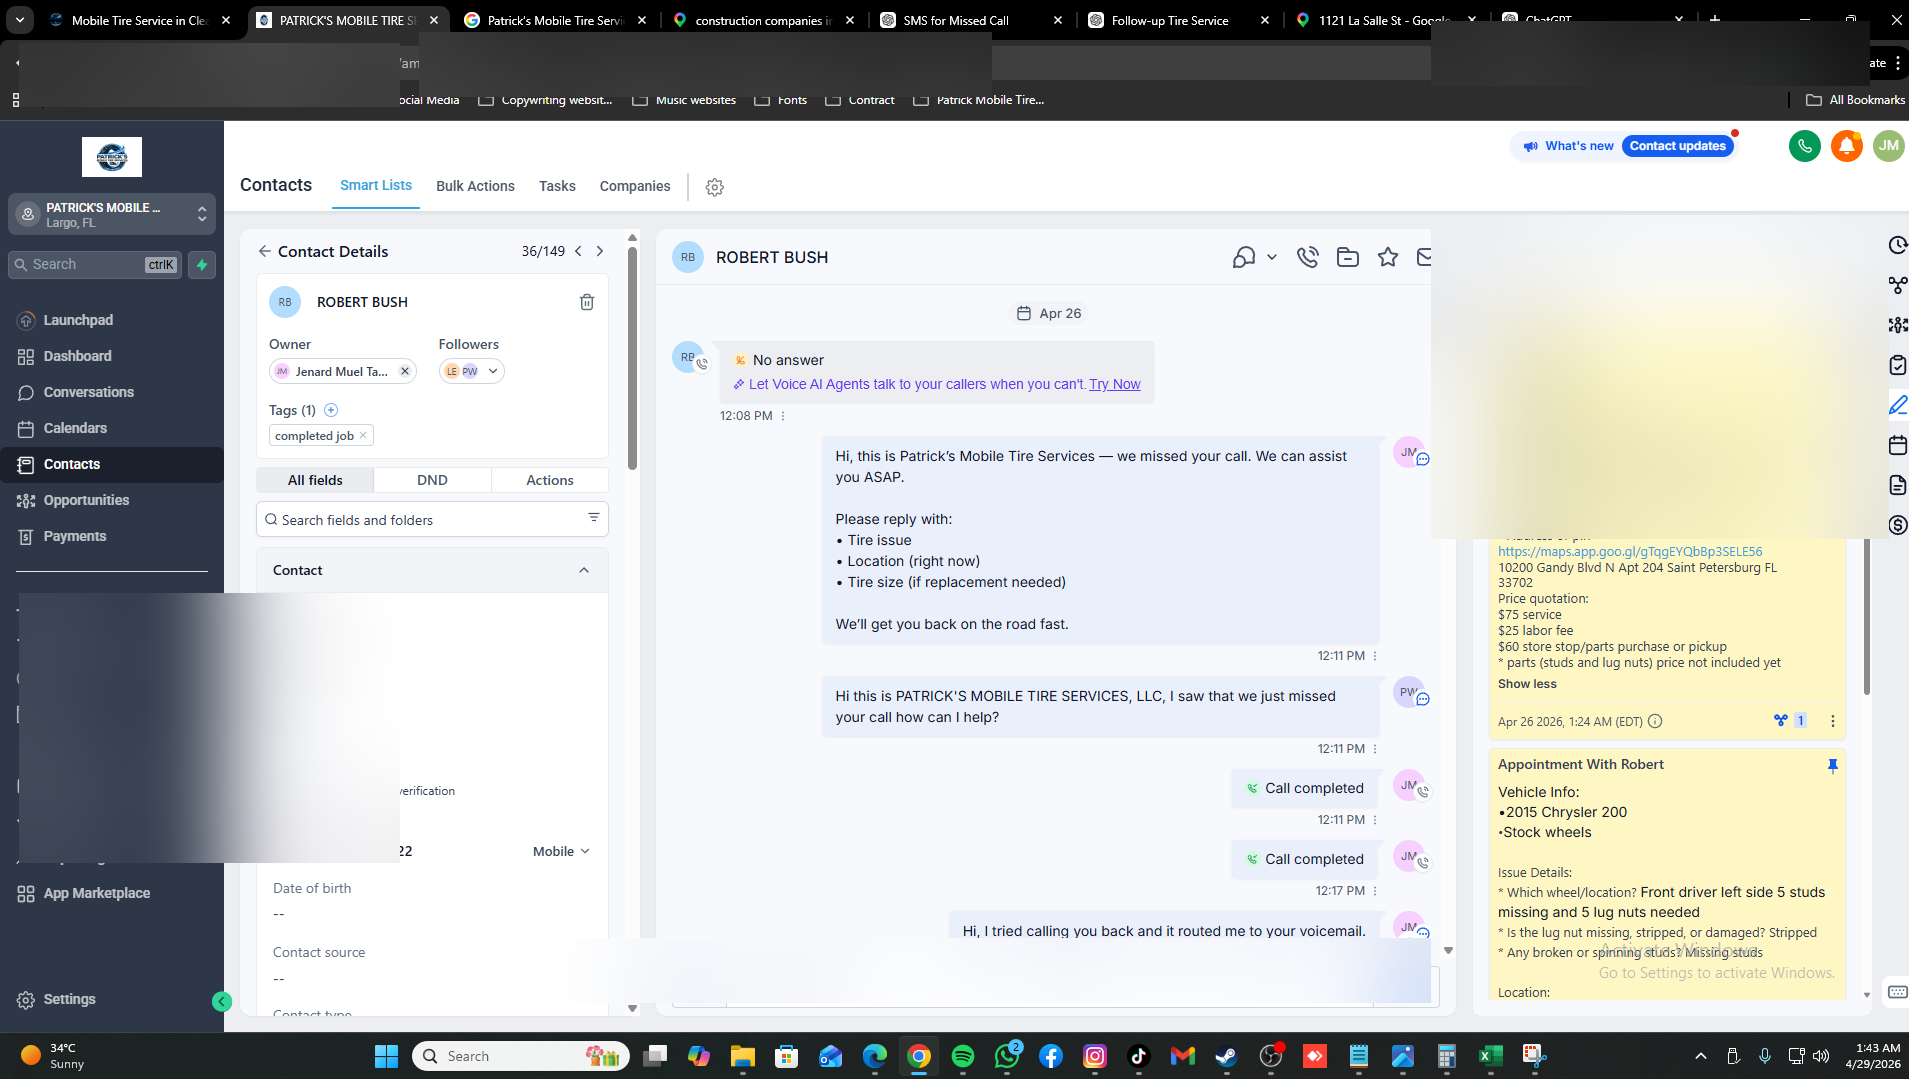Go back from Contact Details
The width and height of the screenshot is (1909, 1079).
click(264, 252)
